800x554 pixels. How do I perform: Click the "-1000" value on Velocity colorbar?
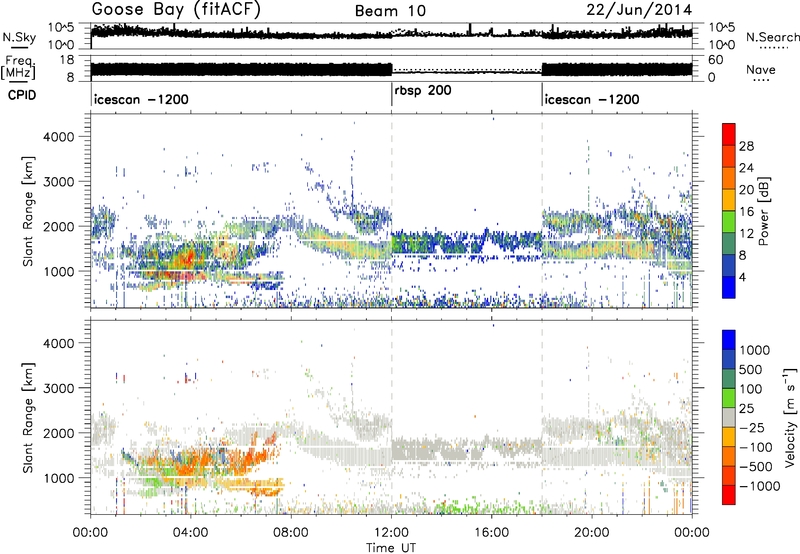point(760,486)
